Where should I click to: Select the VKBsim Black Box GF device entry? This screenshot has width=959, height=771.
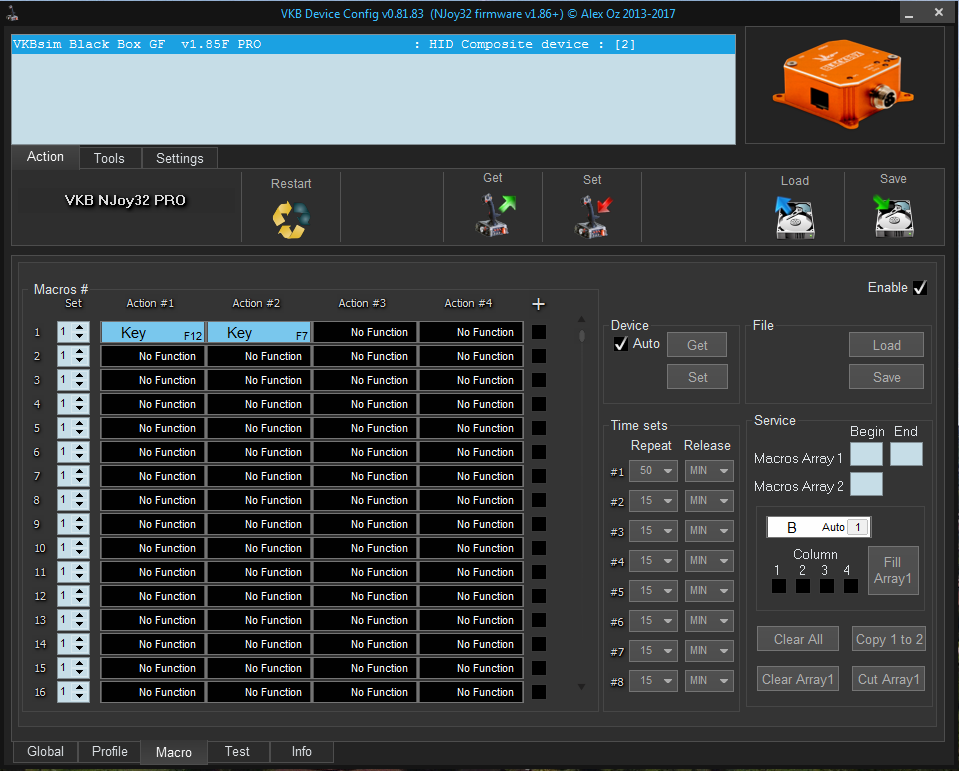point(373,44)
